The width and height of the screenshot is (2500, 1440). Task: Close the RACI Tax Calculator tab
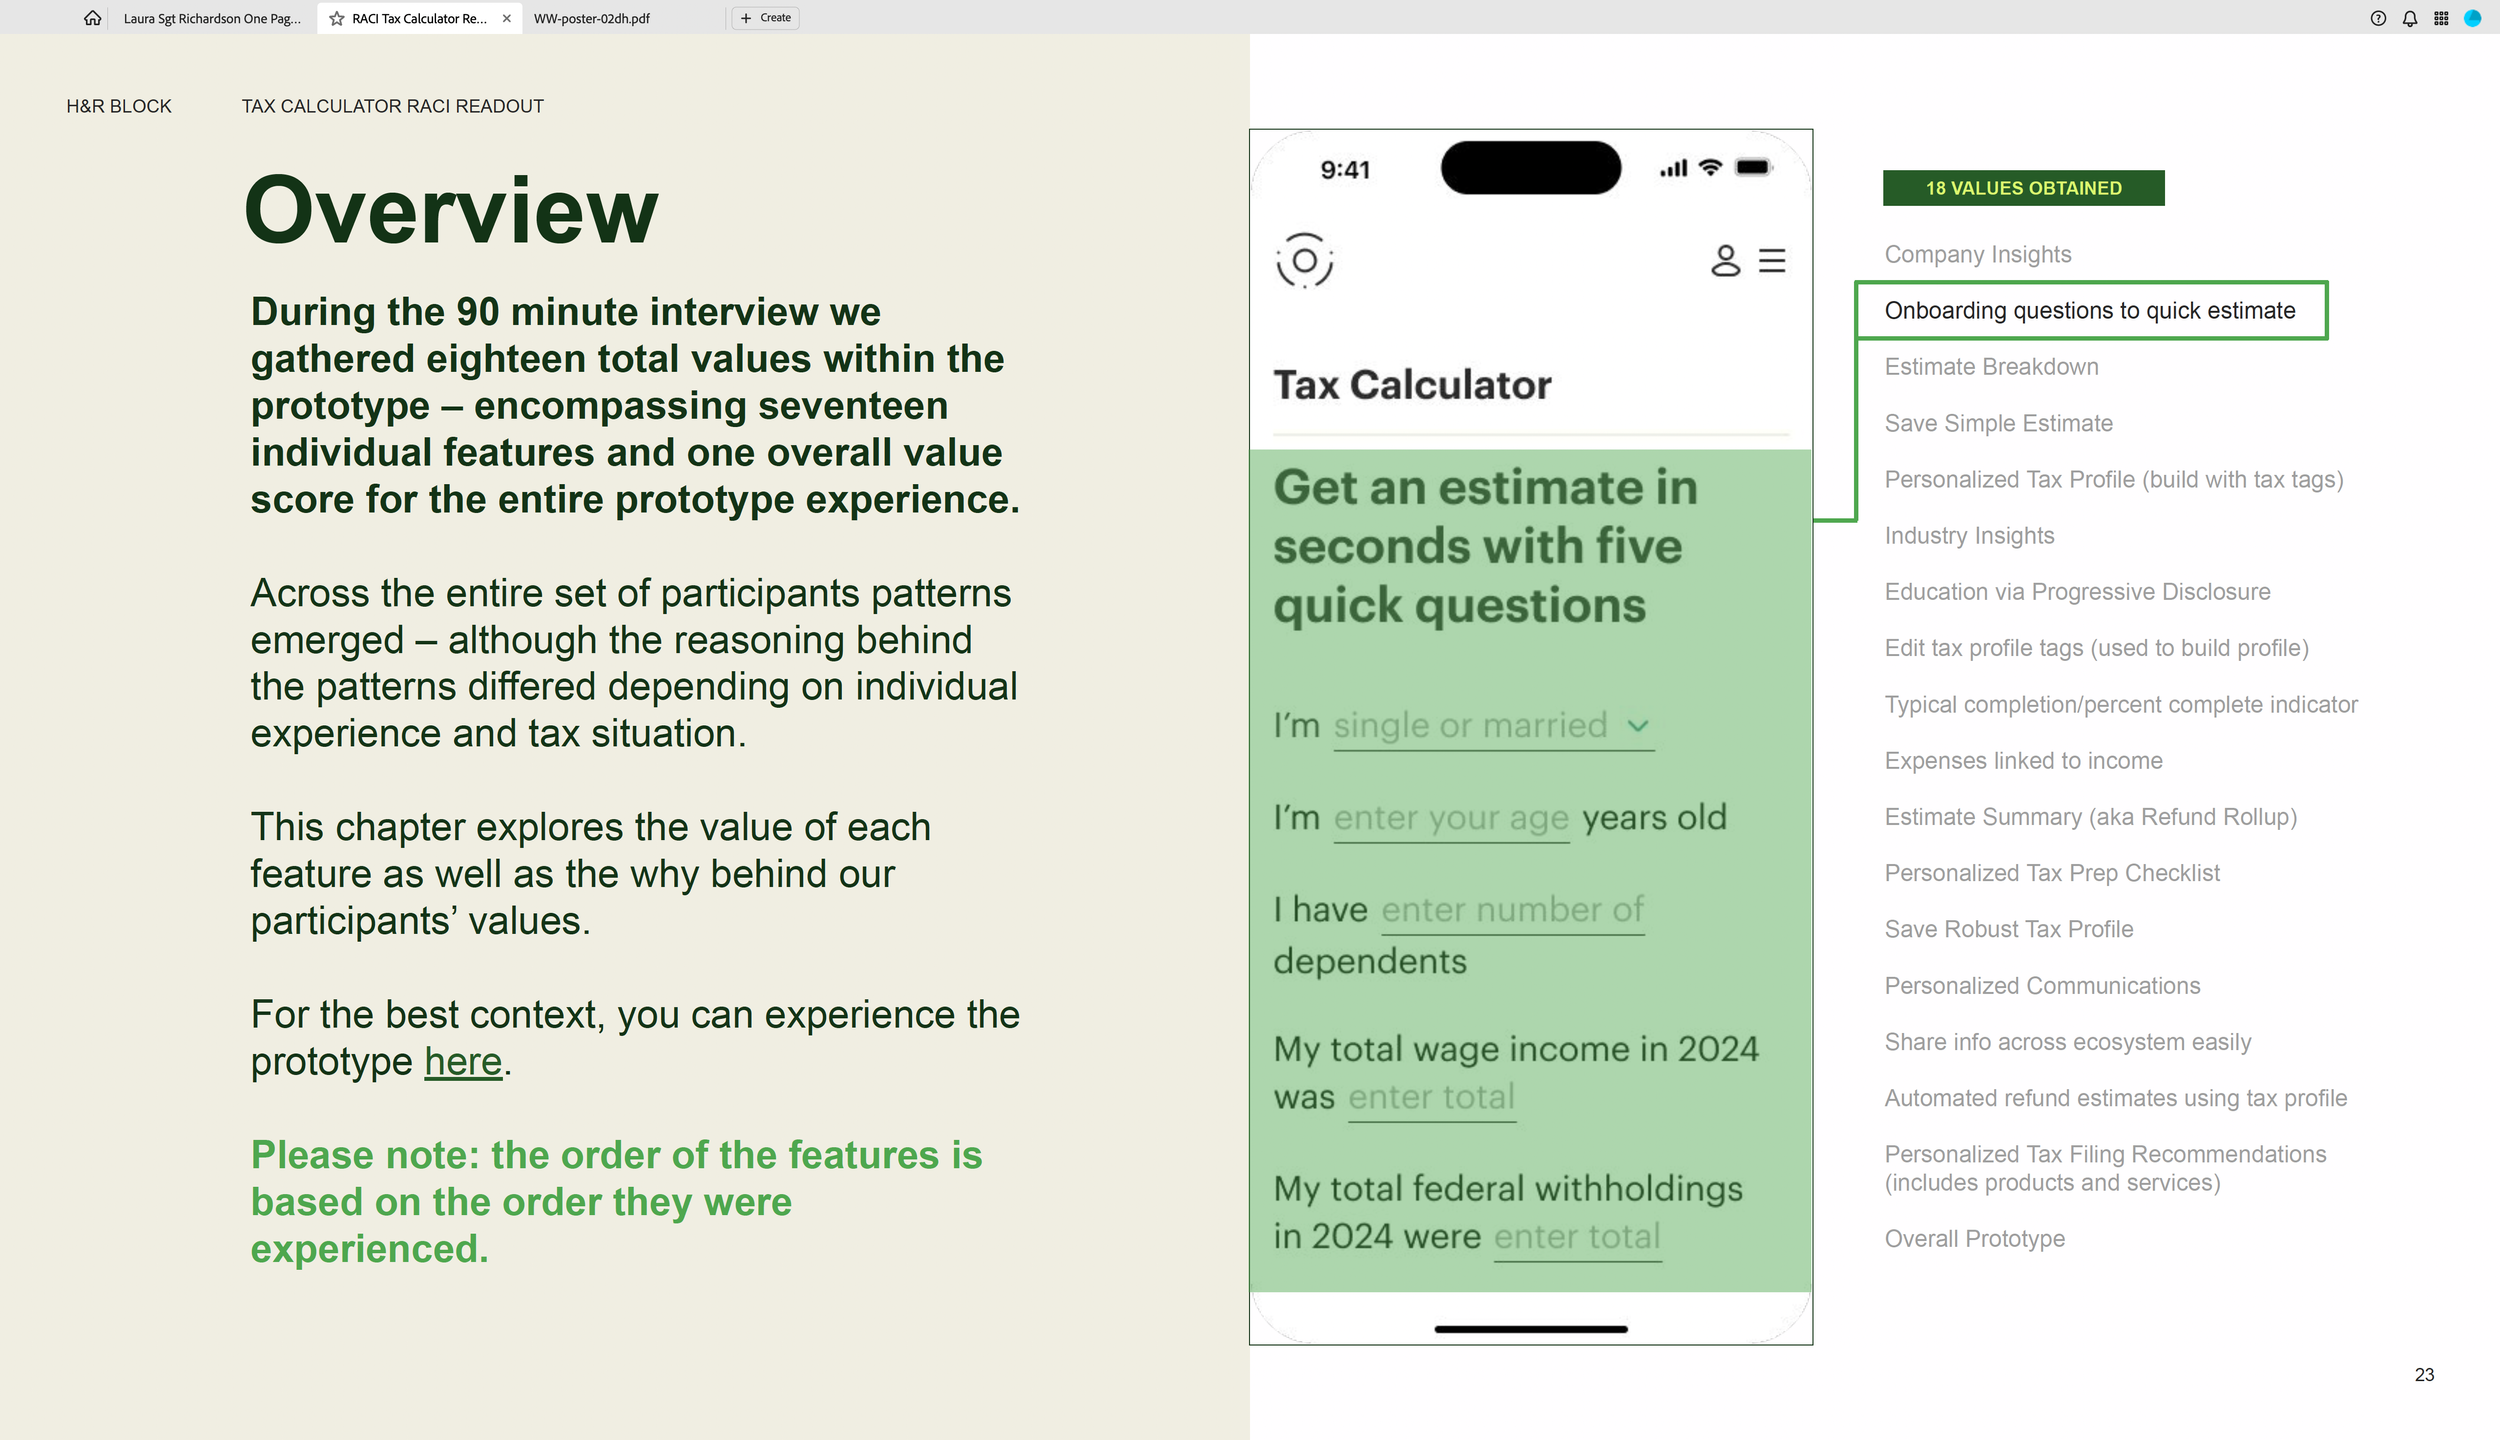(507, 18)
